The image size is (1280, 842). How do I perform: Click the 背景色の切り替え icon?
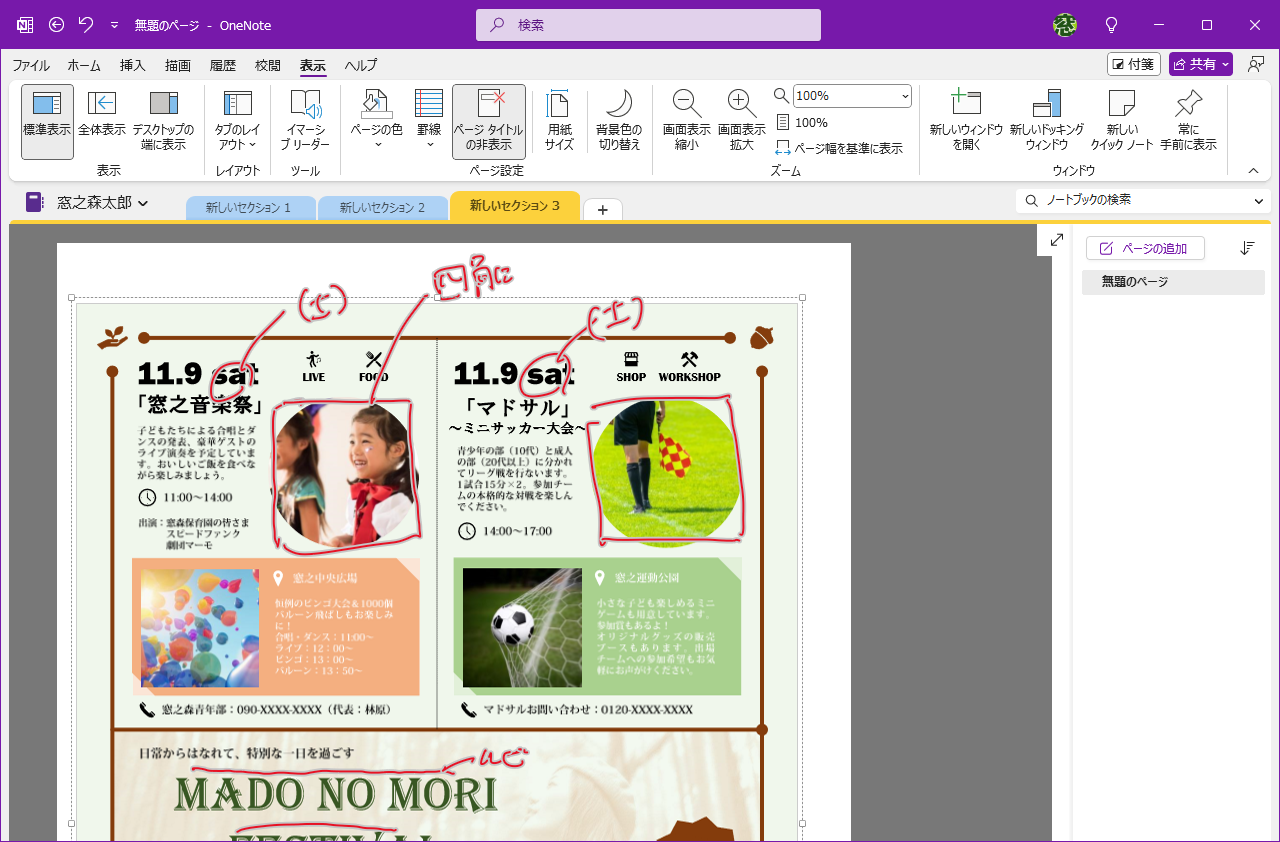[x=620, y=119]
